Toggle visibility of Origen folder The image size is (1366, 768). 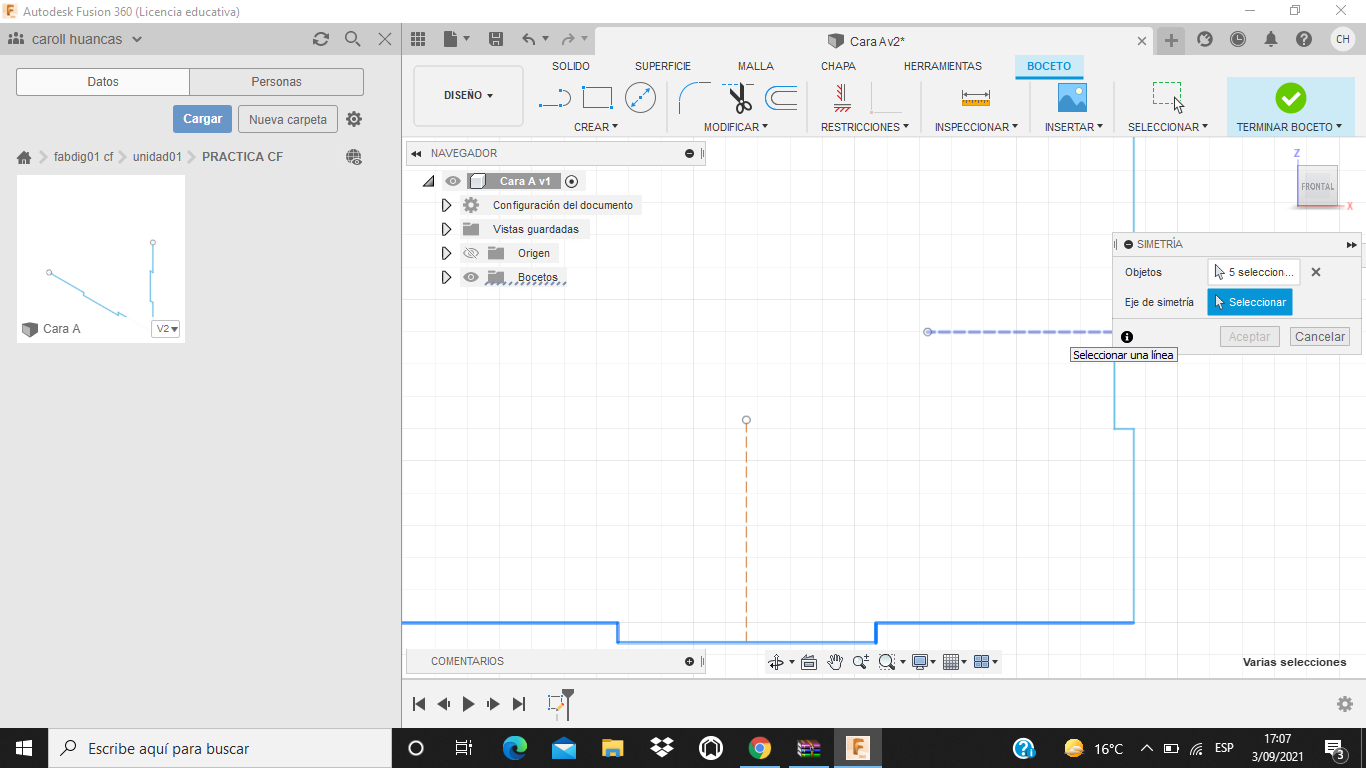471,253
